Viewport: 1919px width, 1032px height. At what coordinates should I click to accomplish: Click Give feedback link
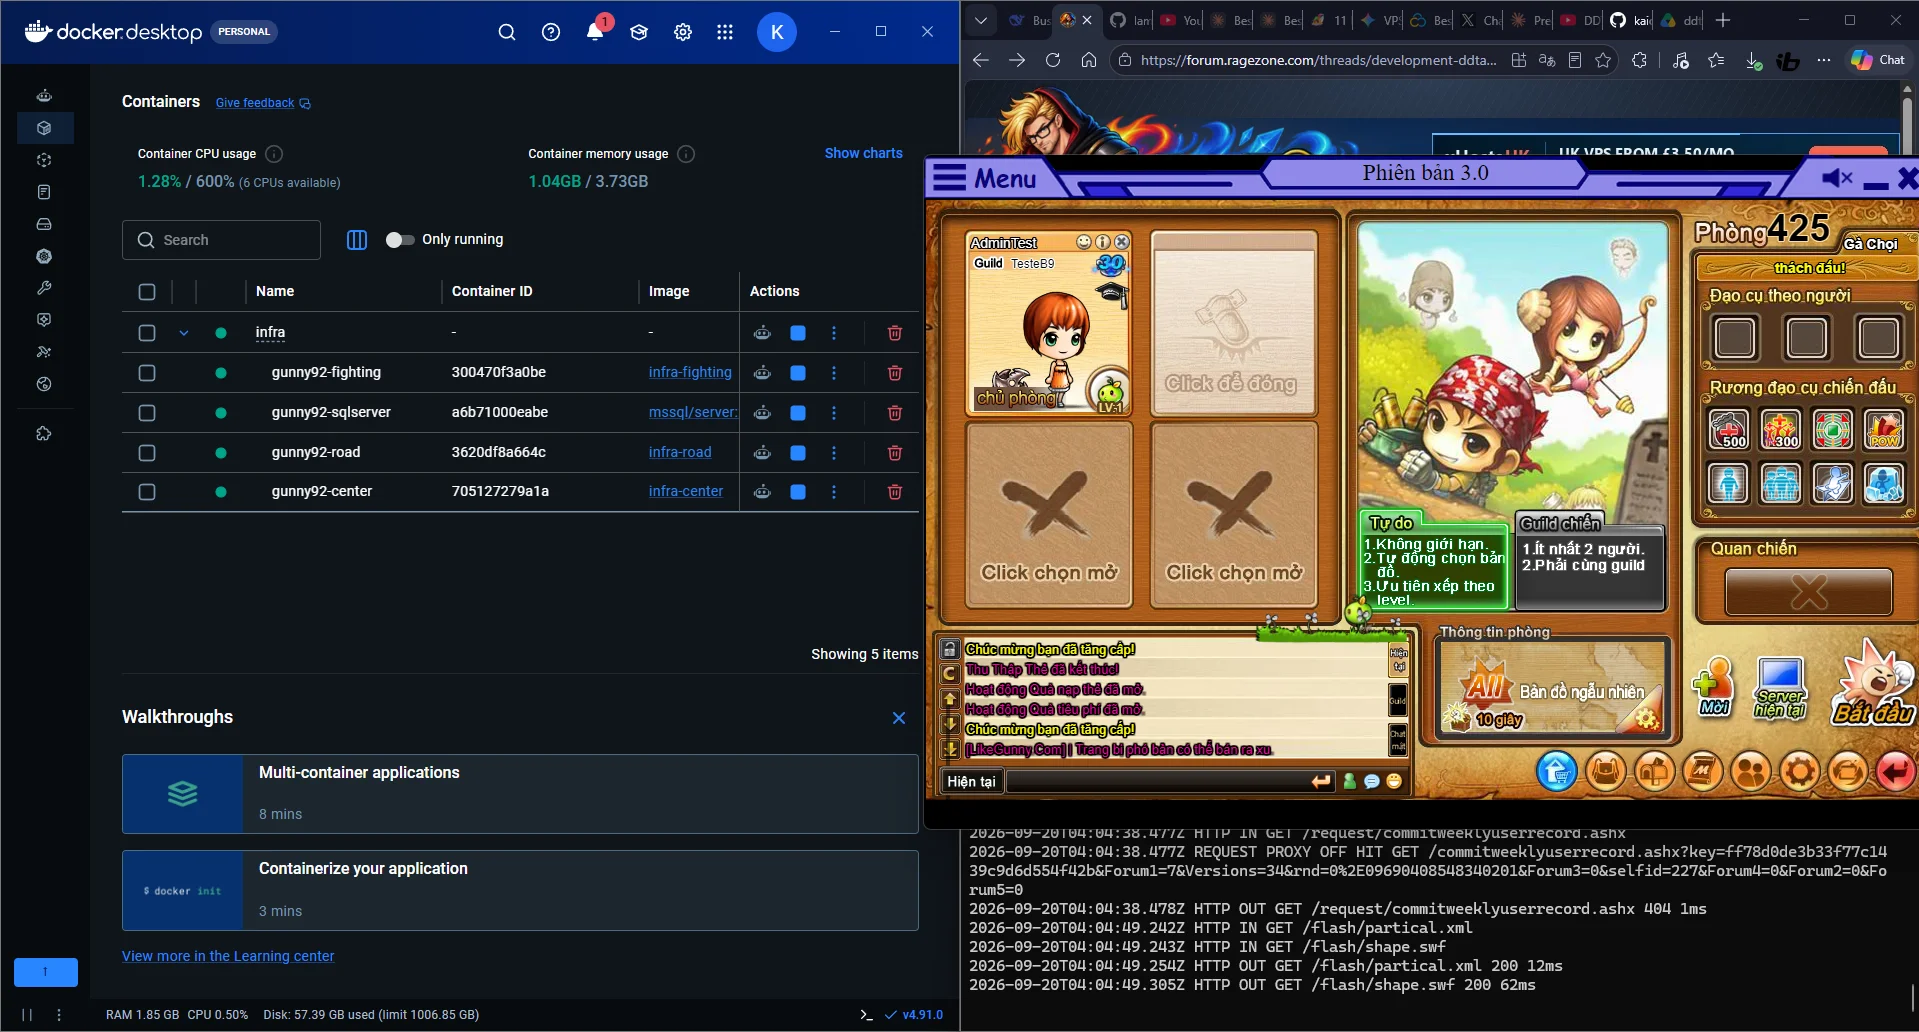pos(263,103)
